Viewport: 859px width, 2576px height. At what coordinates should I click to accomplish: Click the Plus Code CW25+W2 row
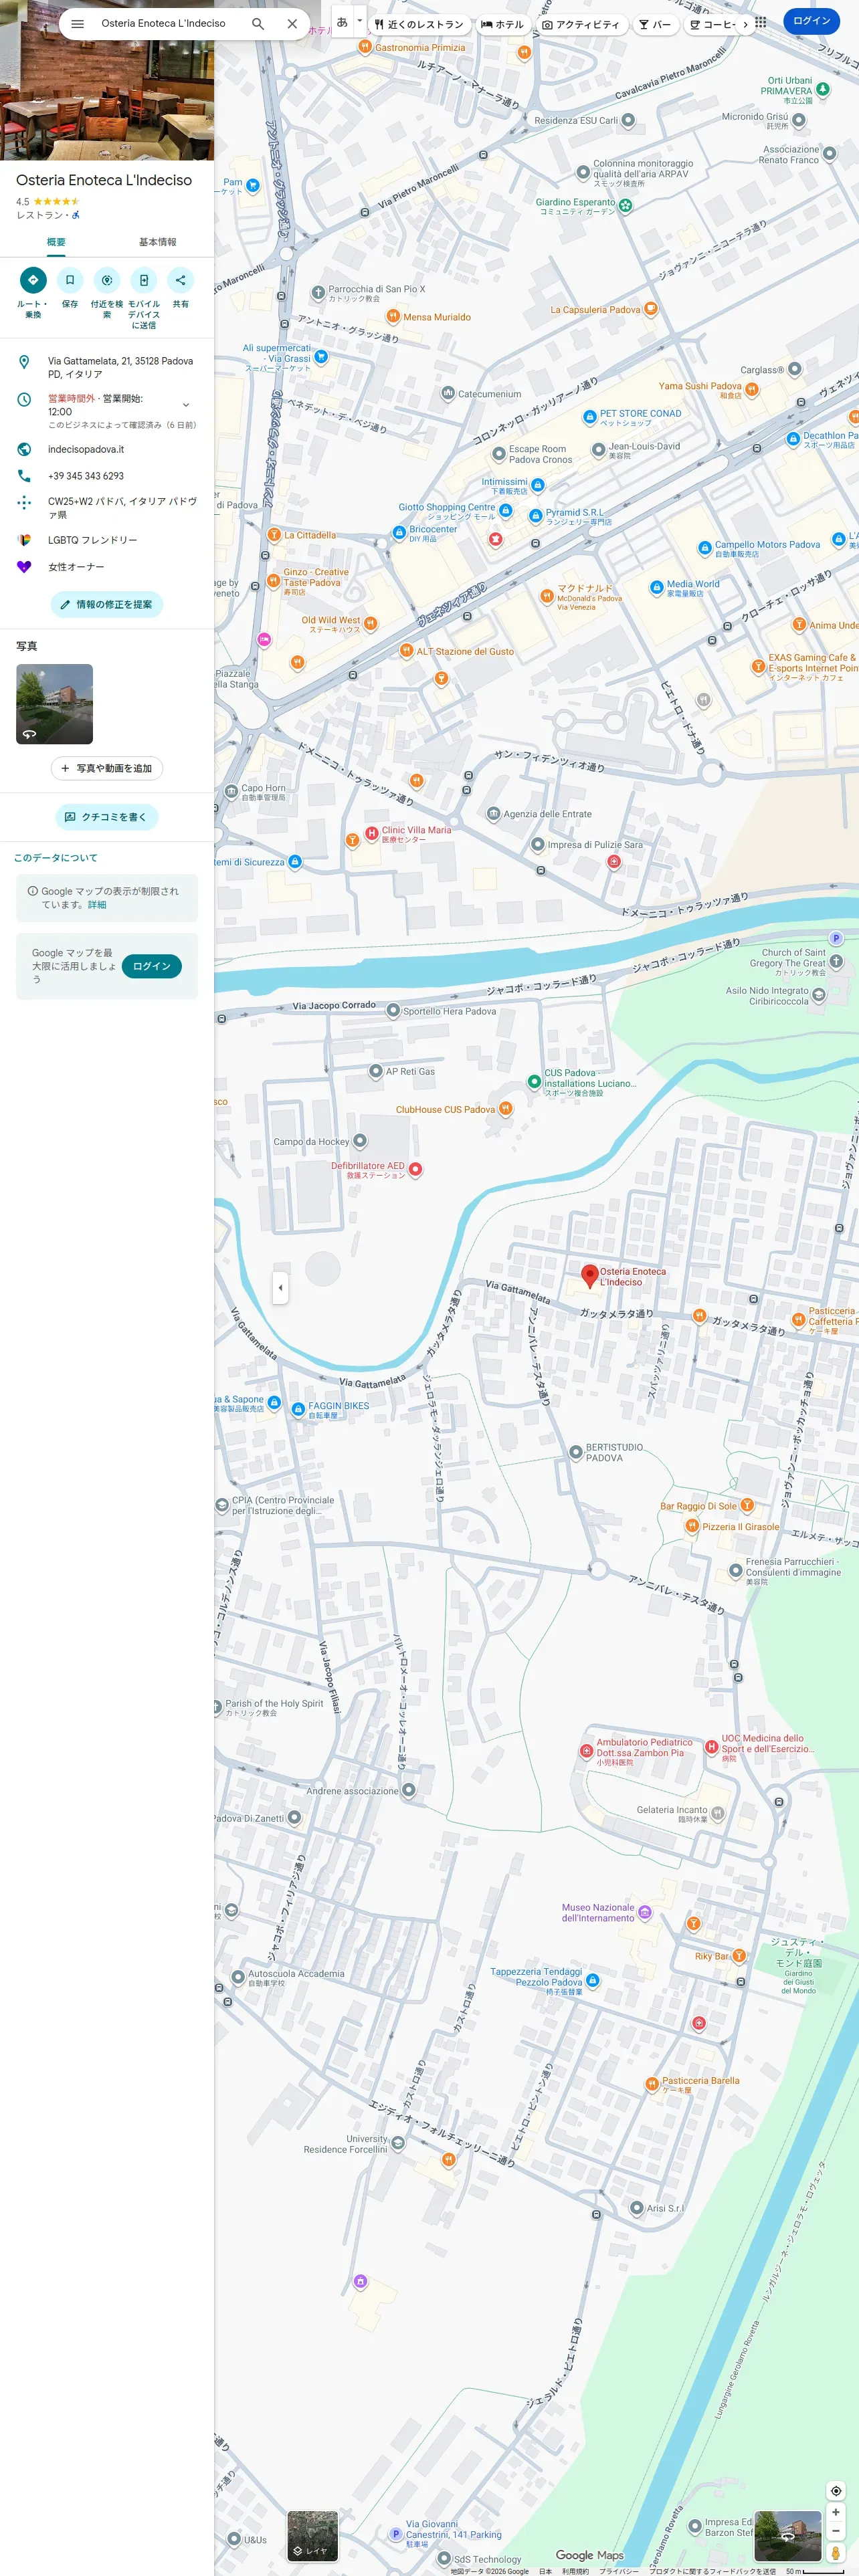point(107,508)
